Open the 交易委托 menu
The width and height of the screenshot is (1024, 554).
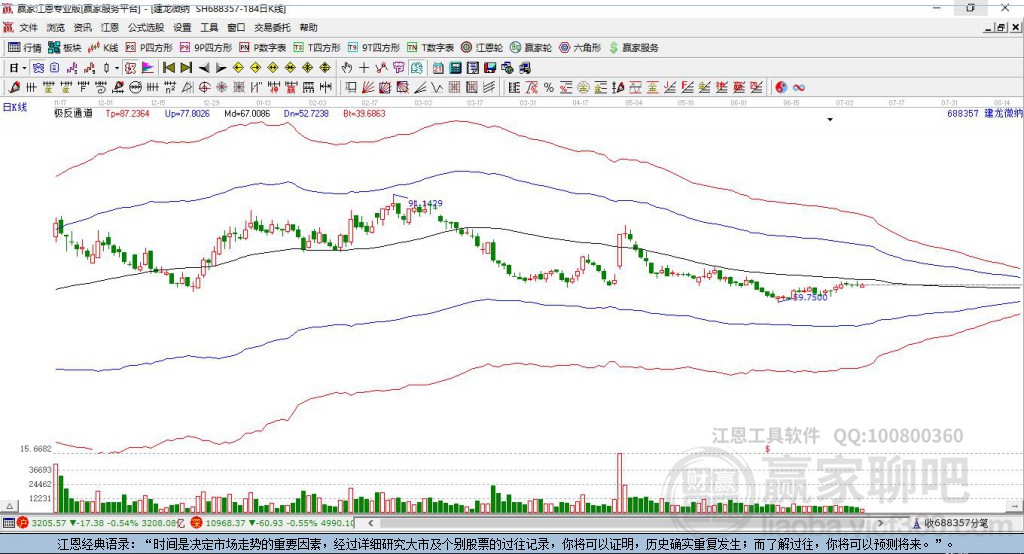[x=272, y=27]
